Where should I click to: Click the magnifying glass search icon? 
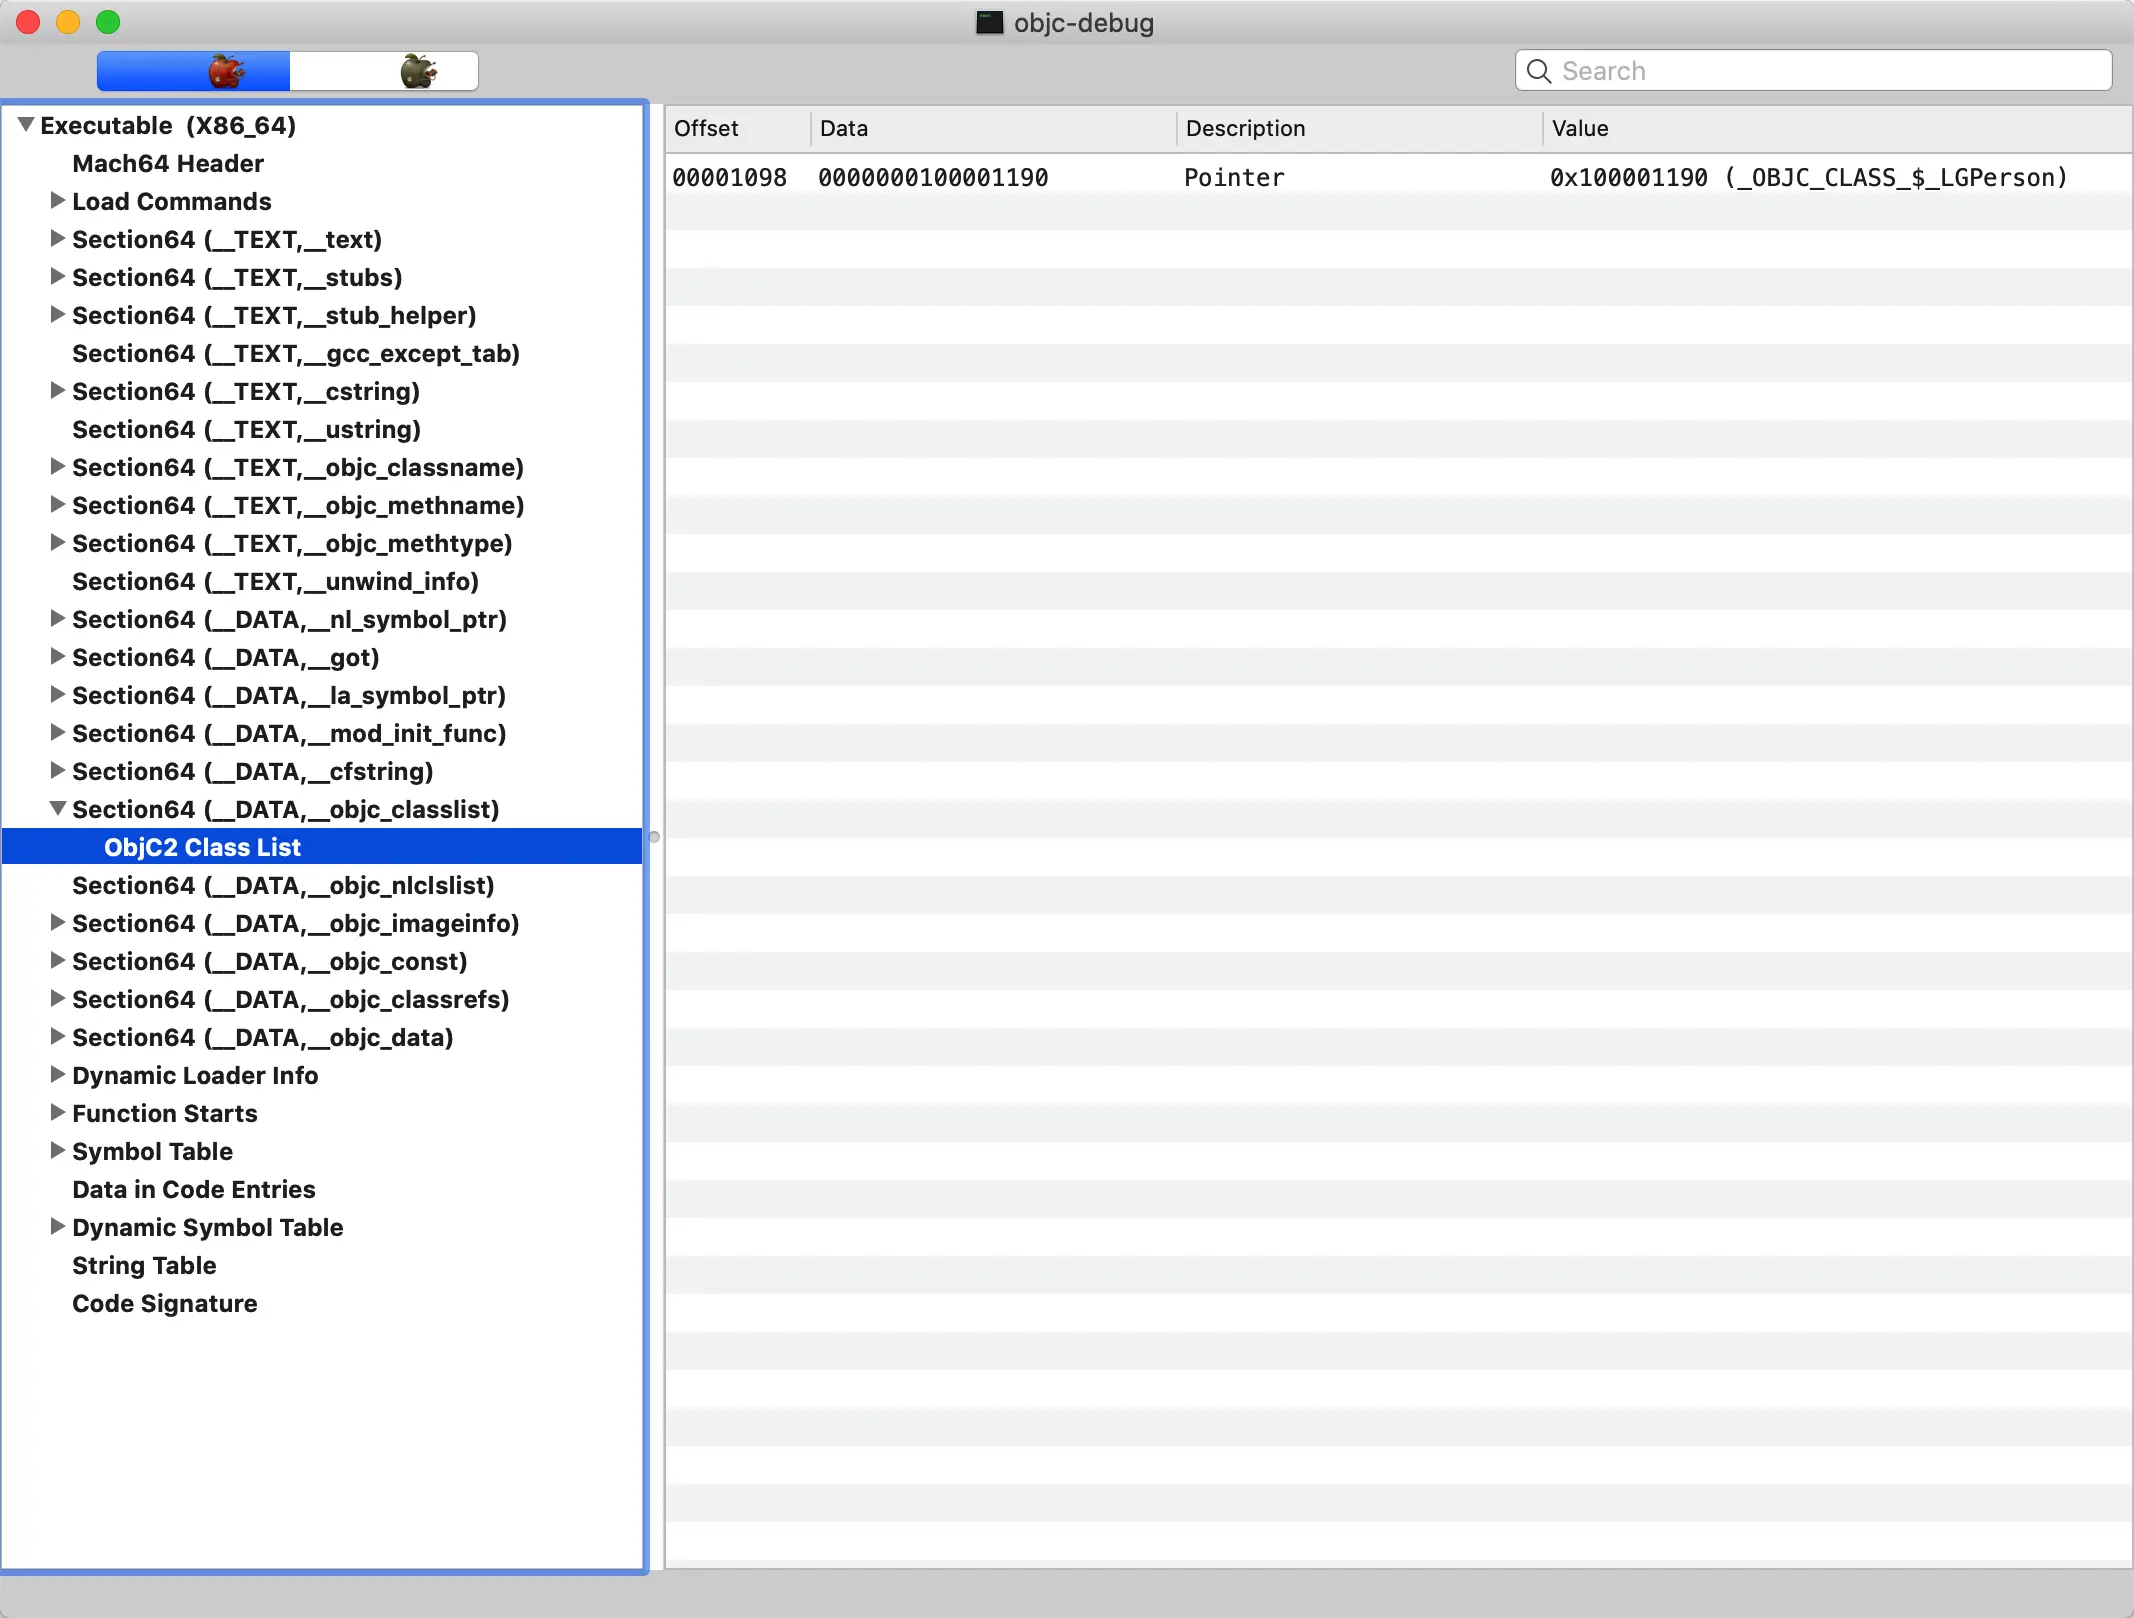point(1539,71)
